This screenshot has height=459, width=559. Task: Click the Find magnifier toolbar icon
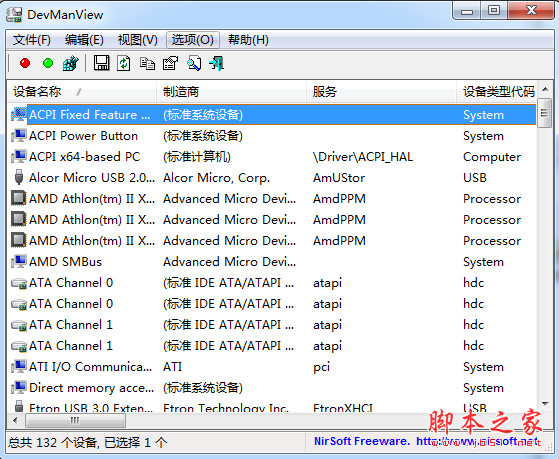194,63
